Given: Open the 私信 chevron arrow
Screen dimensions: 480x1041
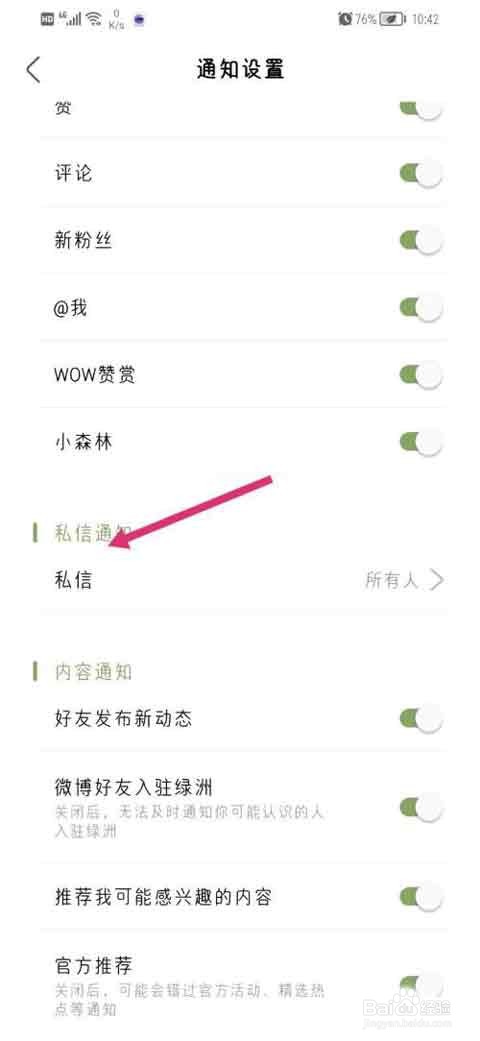Looking at the screenshot, I should pos(436,580).
